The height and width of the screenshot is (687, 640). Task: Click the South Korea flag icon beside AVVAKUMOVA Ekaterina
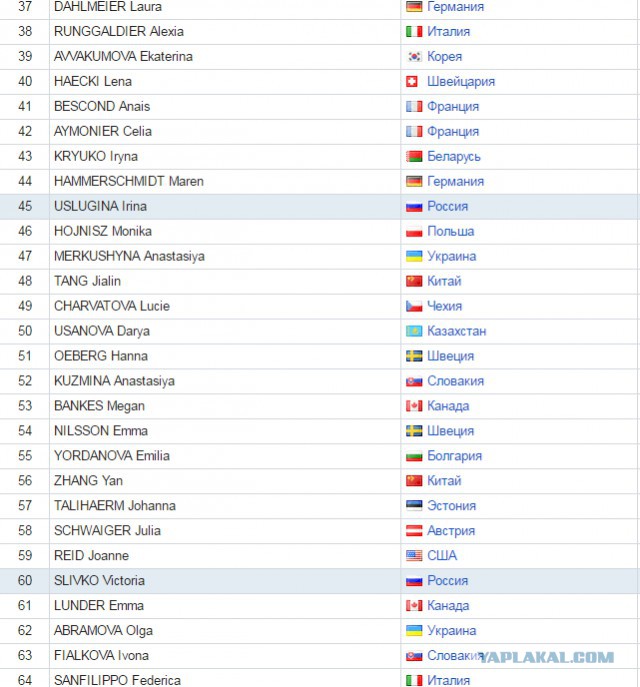pyautogui.click(x=414, y=57)
